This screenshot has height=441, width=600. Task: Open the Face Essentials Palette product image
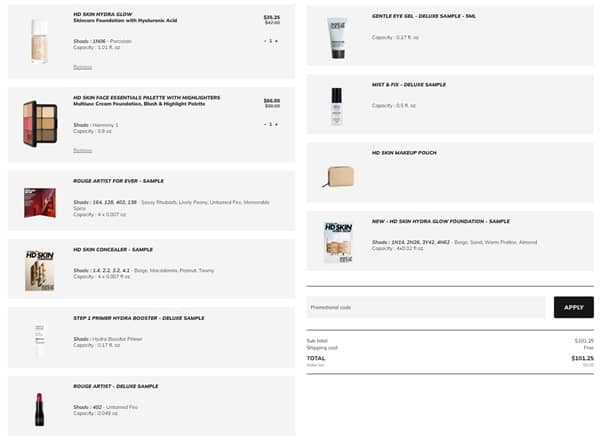pos(40,124)
